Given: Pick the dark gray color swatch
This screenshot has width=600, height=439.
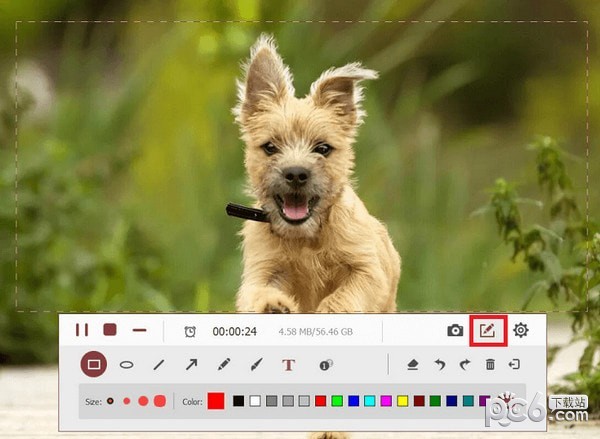Looking at the screenshot, I should coord(271,401).
